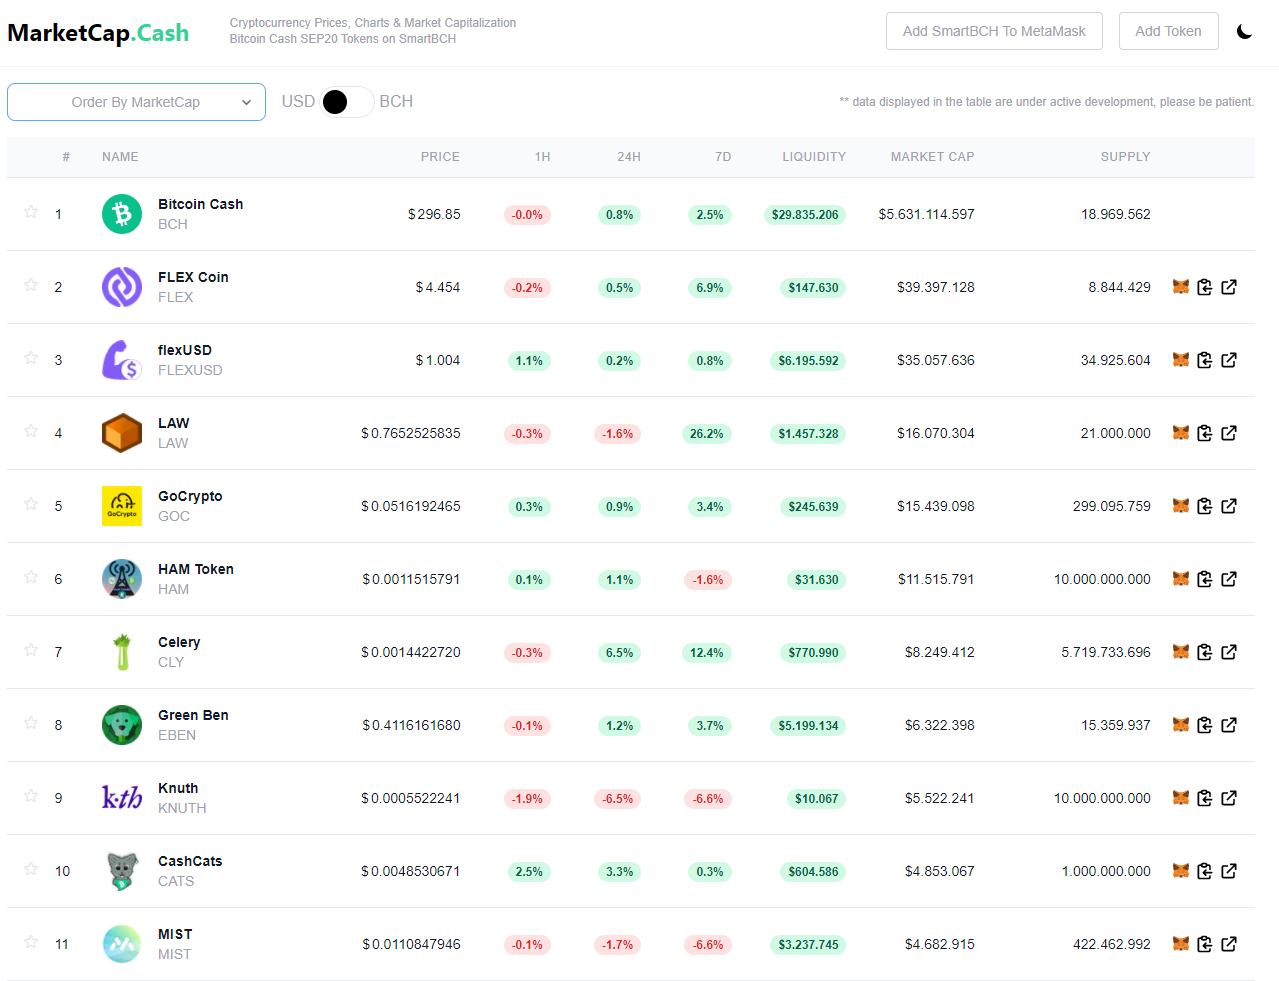Screen dimensions: 1279x981
Task: Add Celery to MetaMask fox icon
Action: coord(1181,652)
